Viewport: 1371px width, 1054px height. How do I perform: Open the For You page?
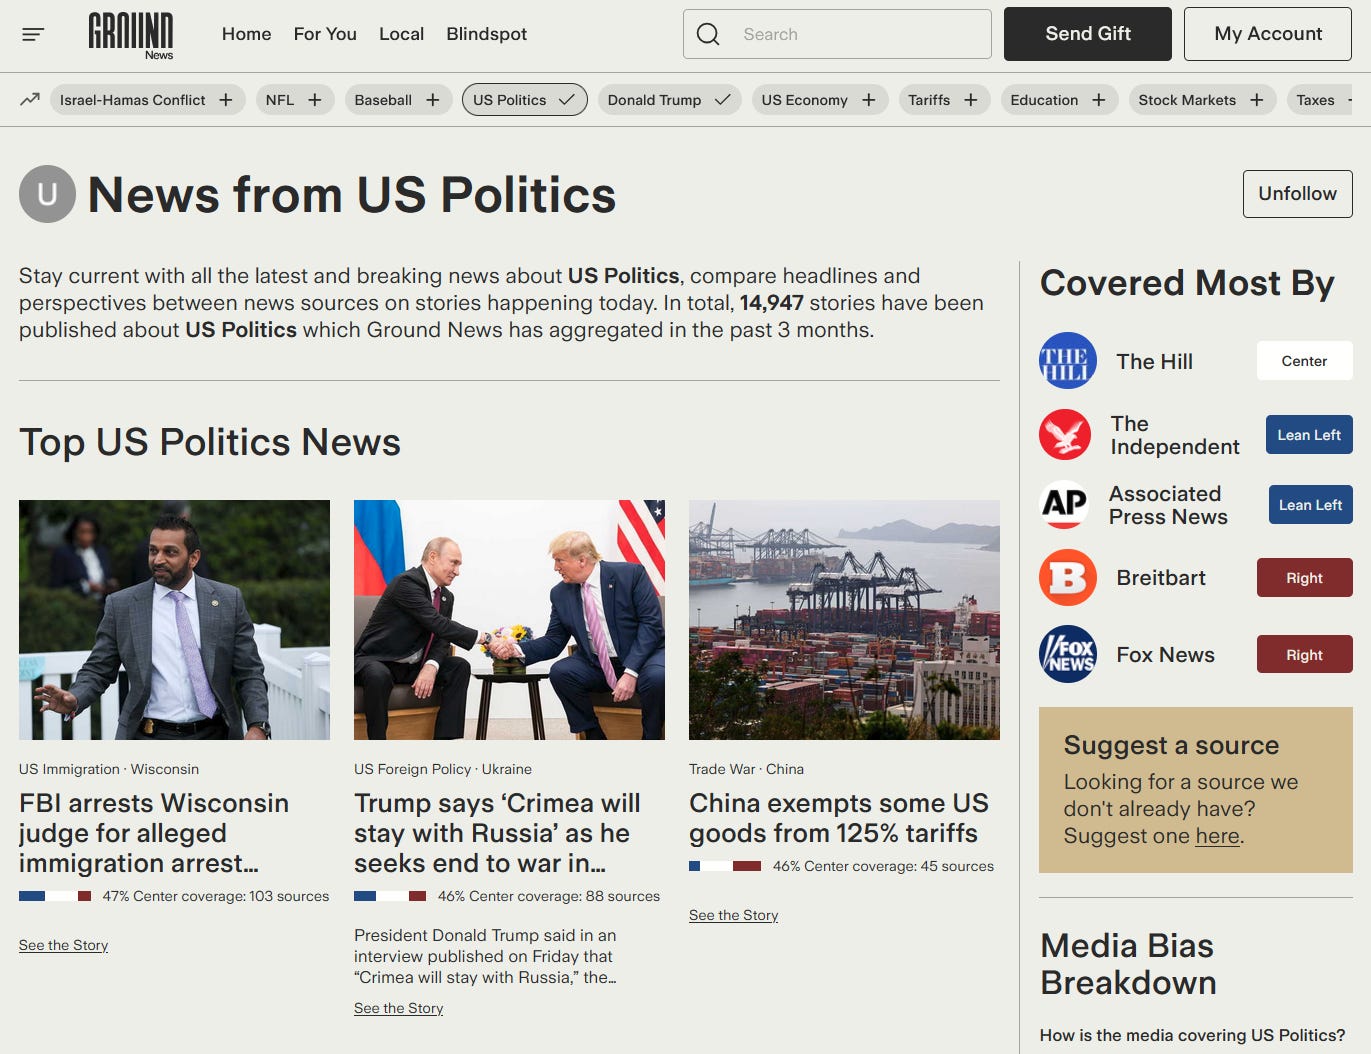[x=325, y=34]
